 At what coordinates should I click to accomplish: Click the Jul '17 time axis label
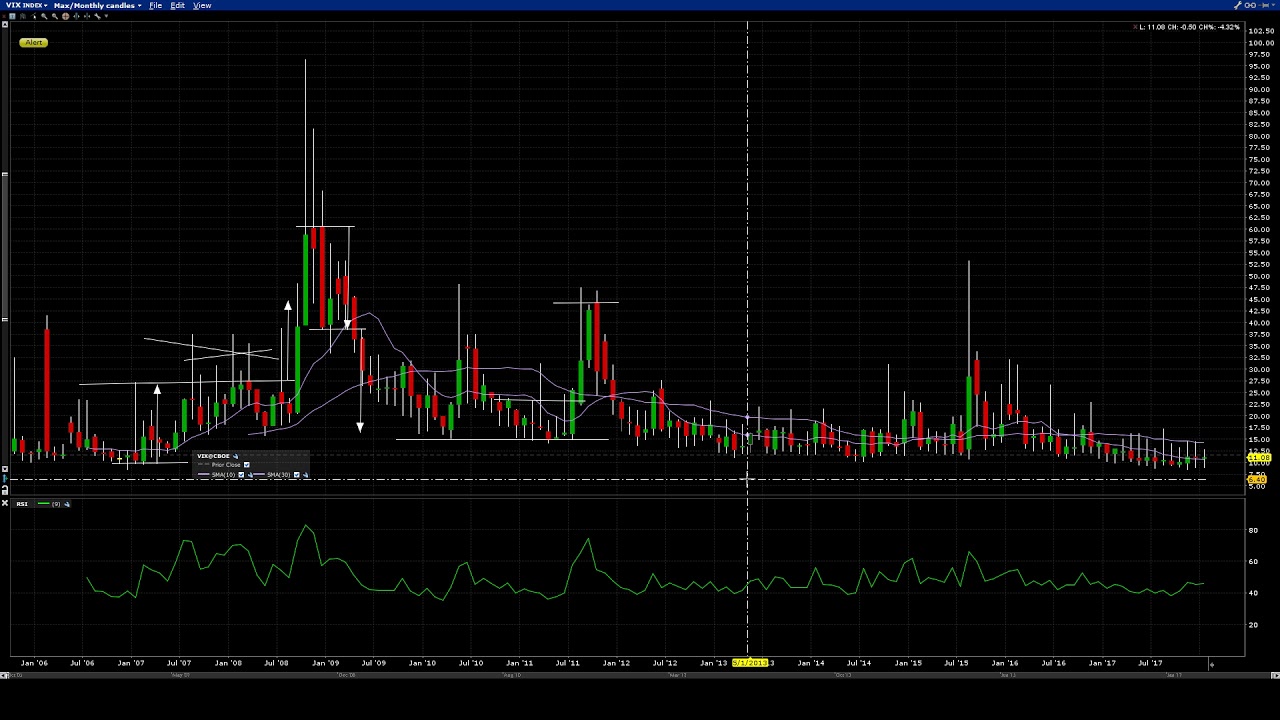point(1150,663)
